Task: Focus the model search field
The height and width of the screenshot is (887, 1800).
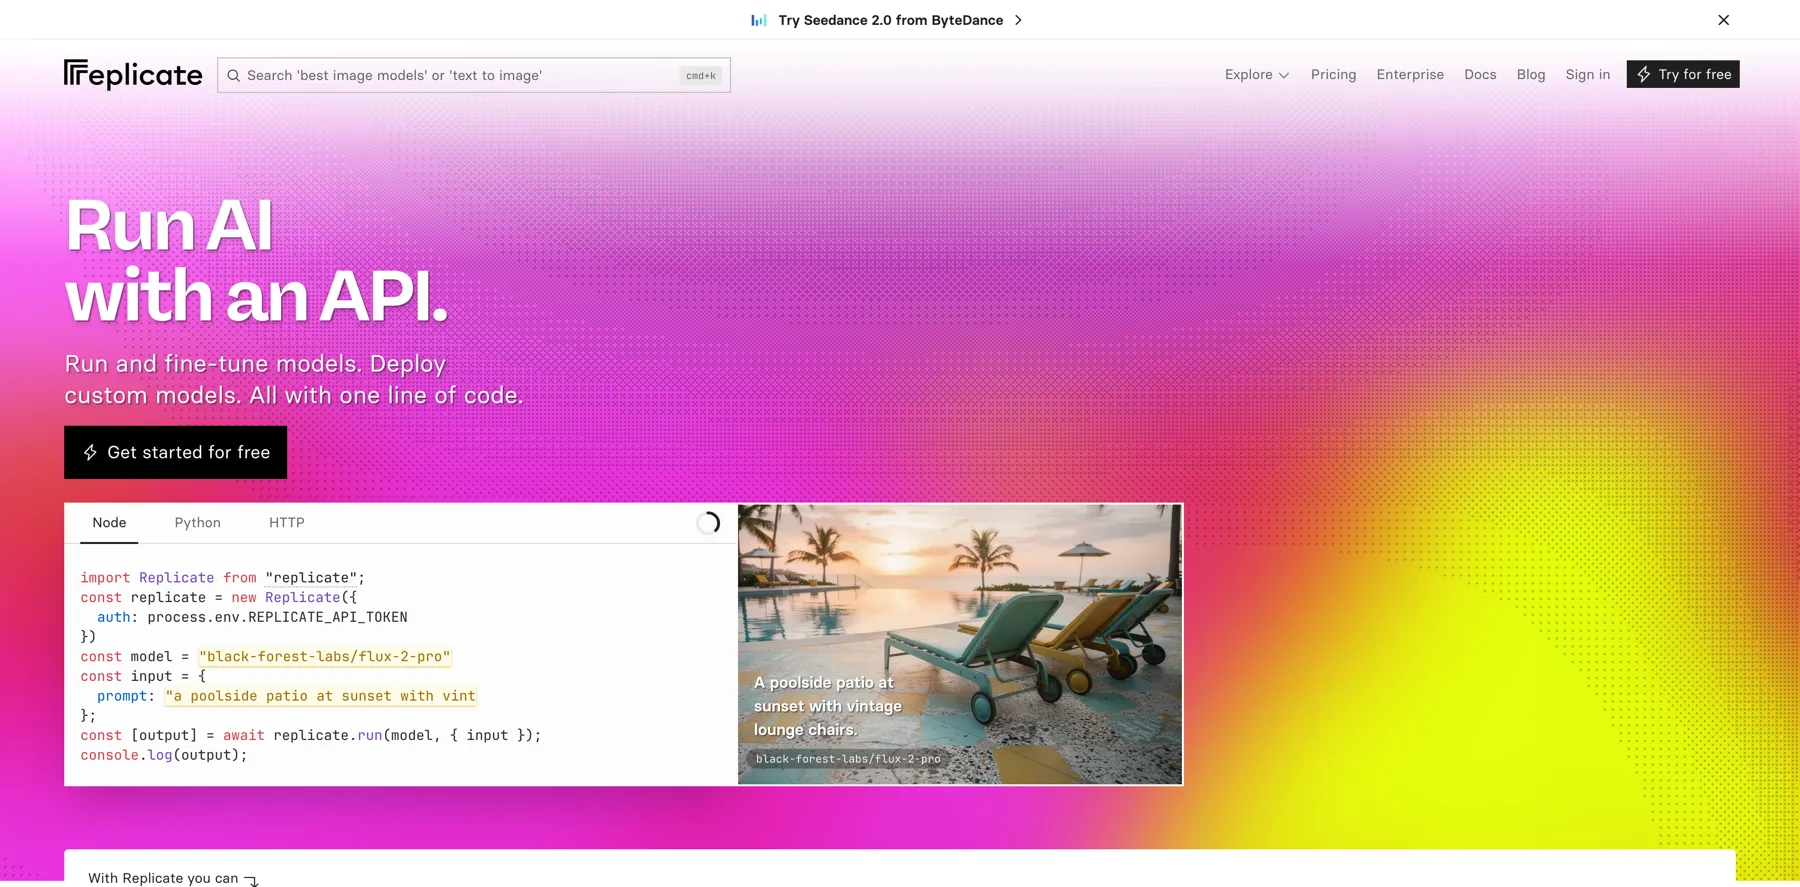Action: 474,75
